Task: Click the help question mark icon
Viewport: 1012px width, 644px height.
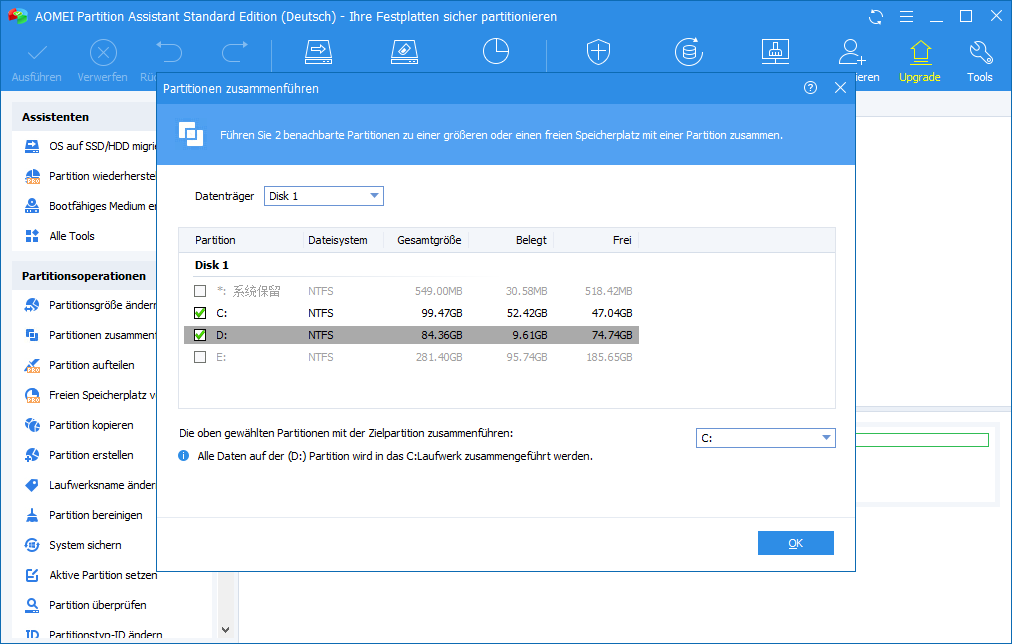Action: click(x=810, y=88)
